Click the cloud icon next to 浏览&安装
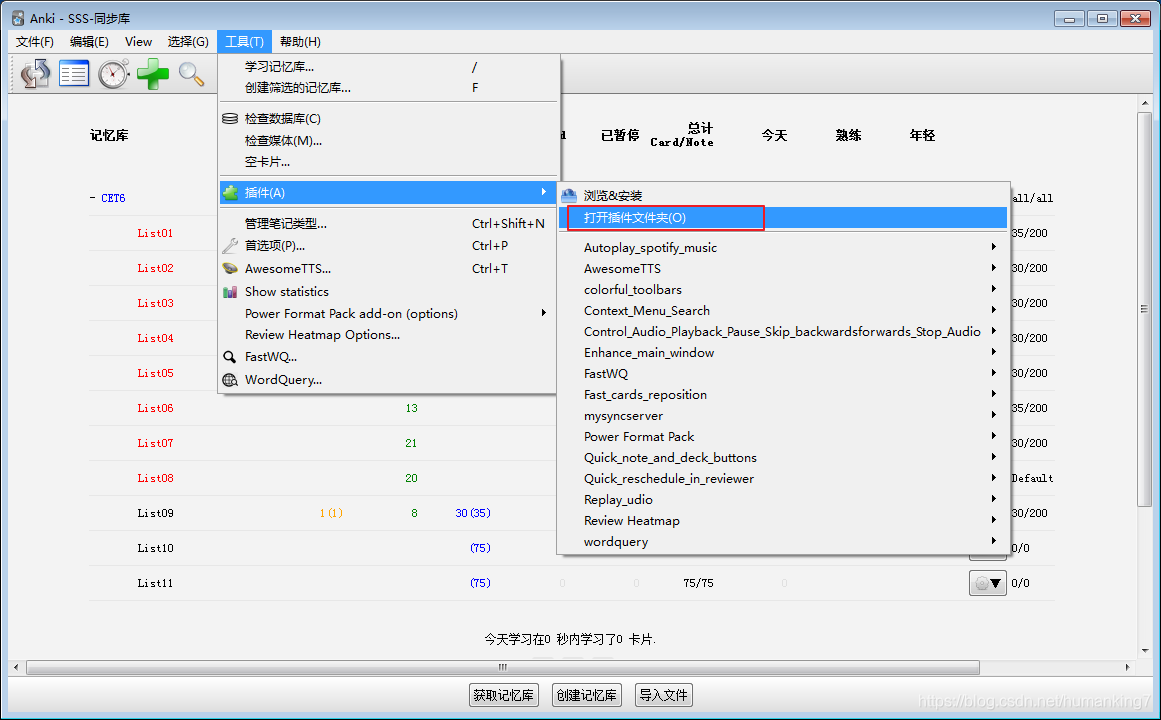This screenshot has height=720, width=1161. pos(567,194)
